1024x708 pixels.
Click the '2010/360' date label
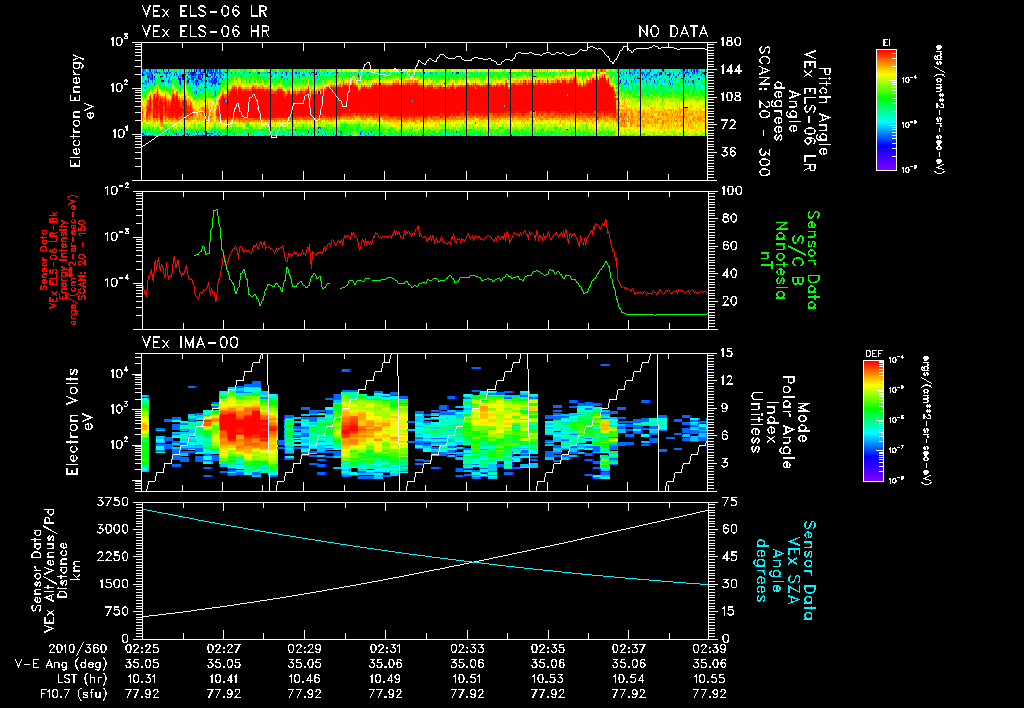(80, 649)
